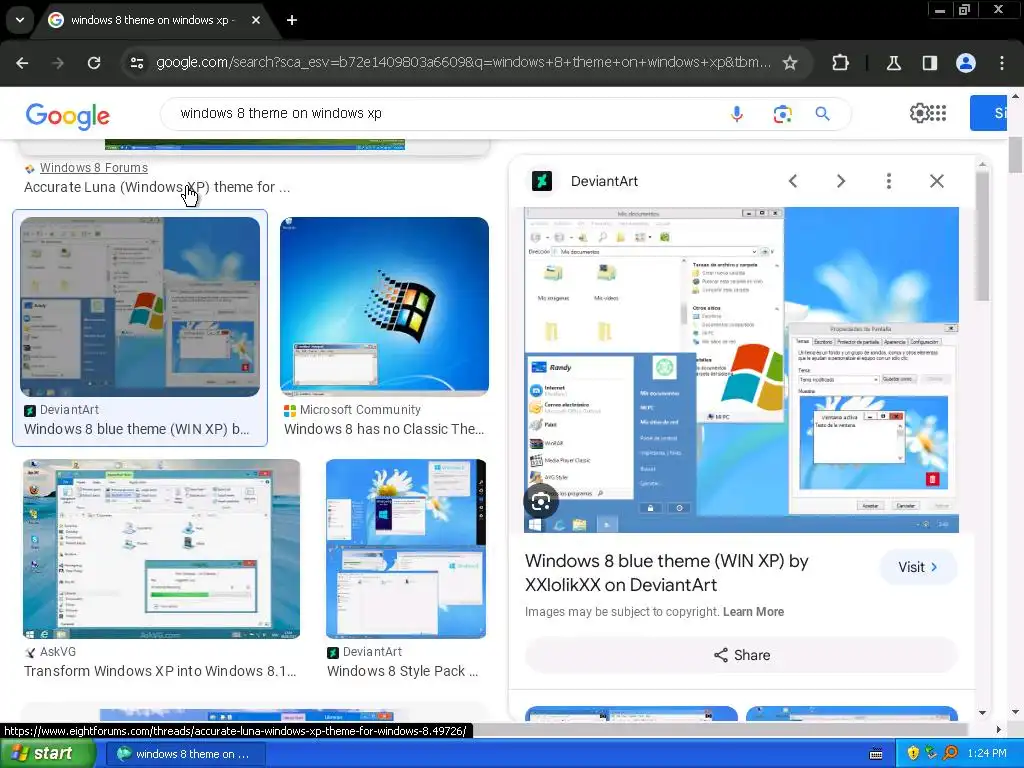Close the 'windows 8 theme' tab
The height and width of the screenshot is (768, 1024).
tap(256, 20)
